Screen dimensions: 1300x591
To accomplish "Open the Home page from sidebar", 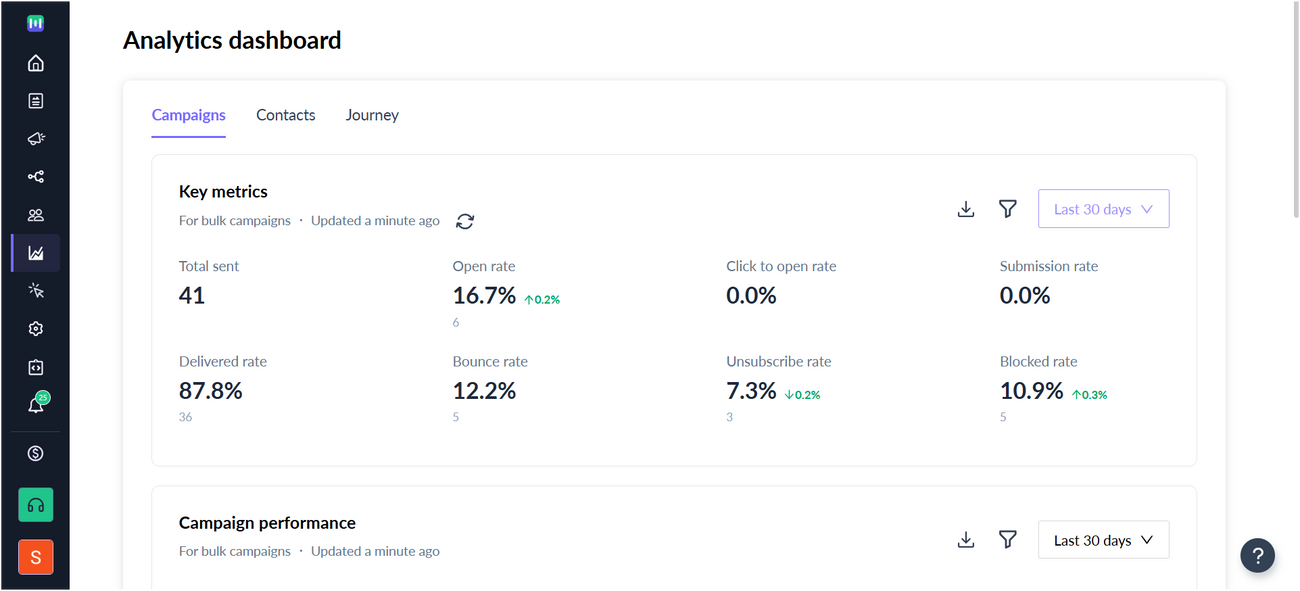I will (x=36, y=64).
